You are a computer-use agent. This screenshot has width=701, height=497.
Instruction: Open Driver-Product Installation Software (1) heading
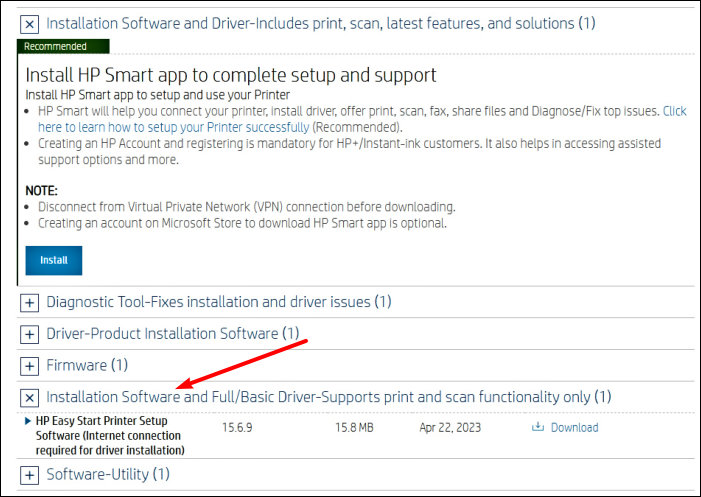(x=173, y=334)
